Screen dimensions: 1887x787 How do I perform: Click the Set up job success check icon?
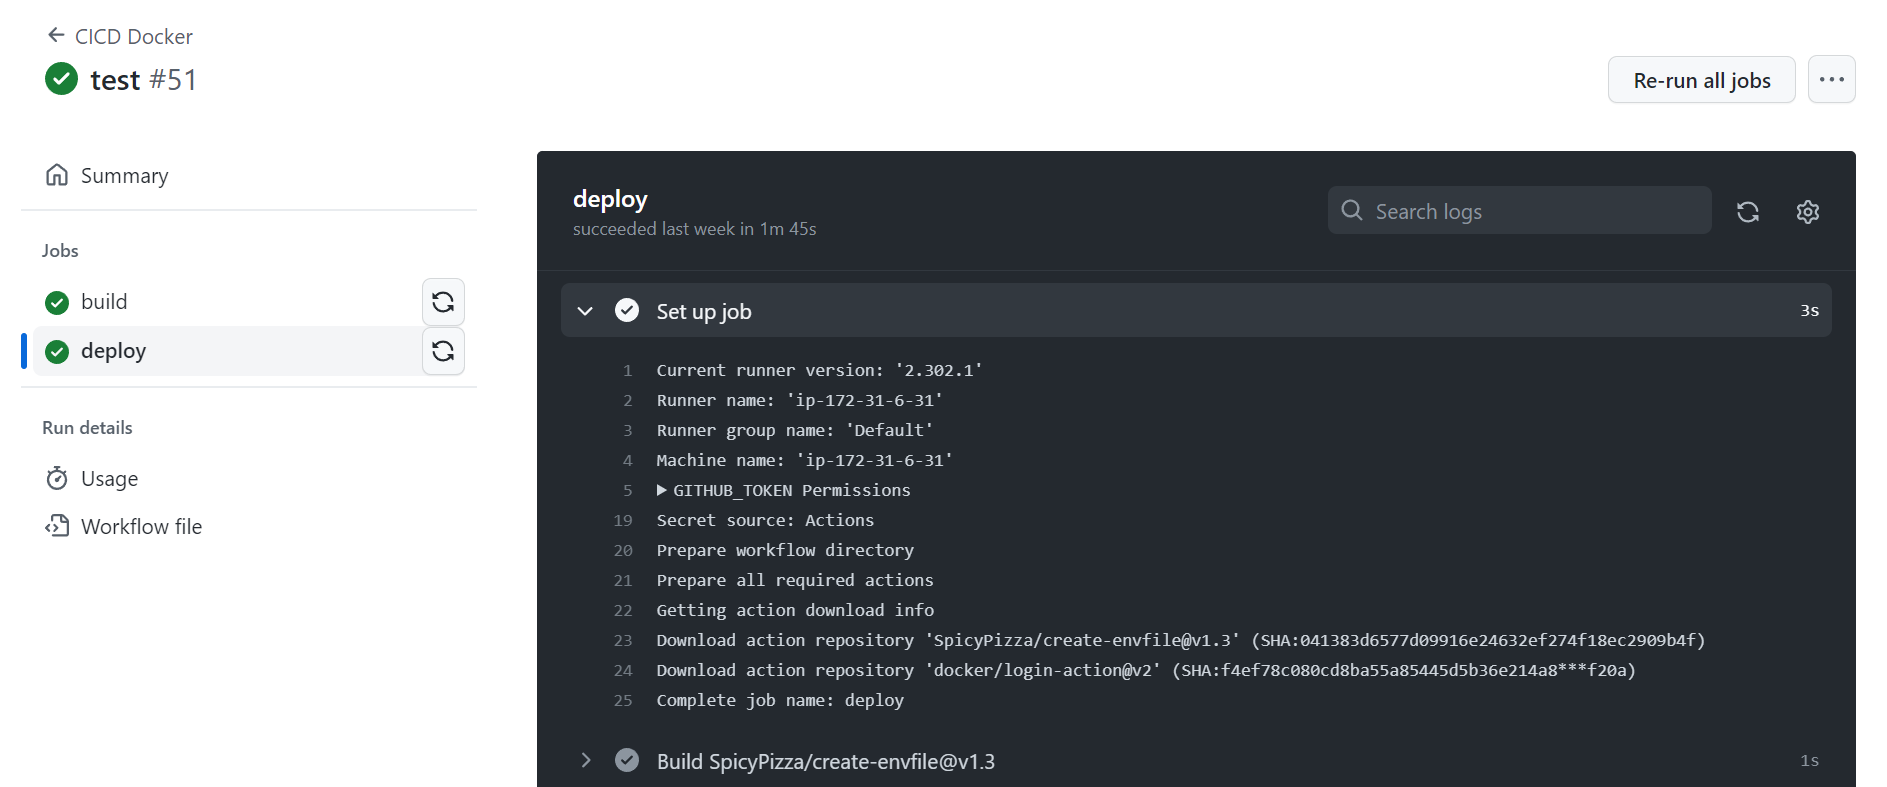pyautogui.click(x=627, y=311)
